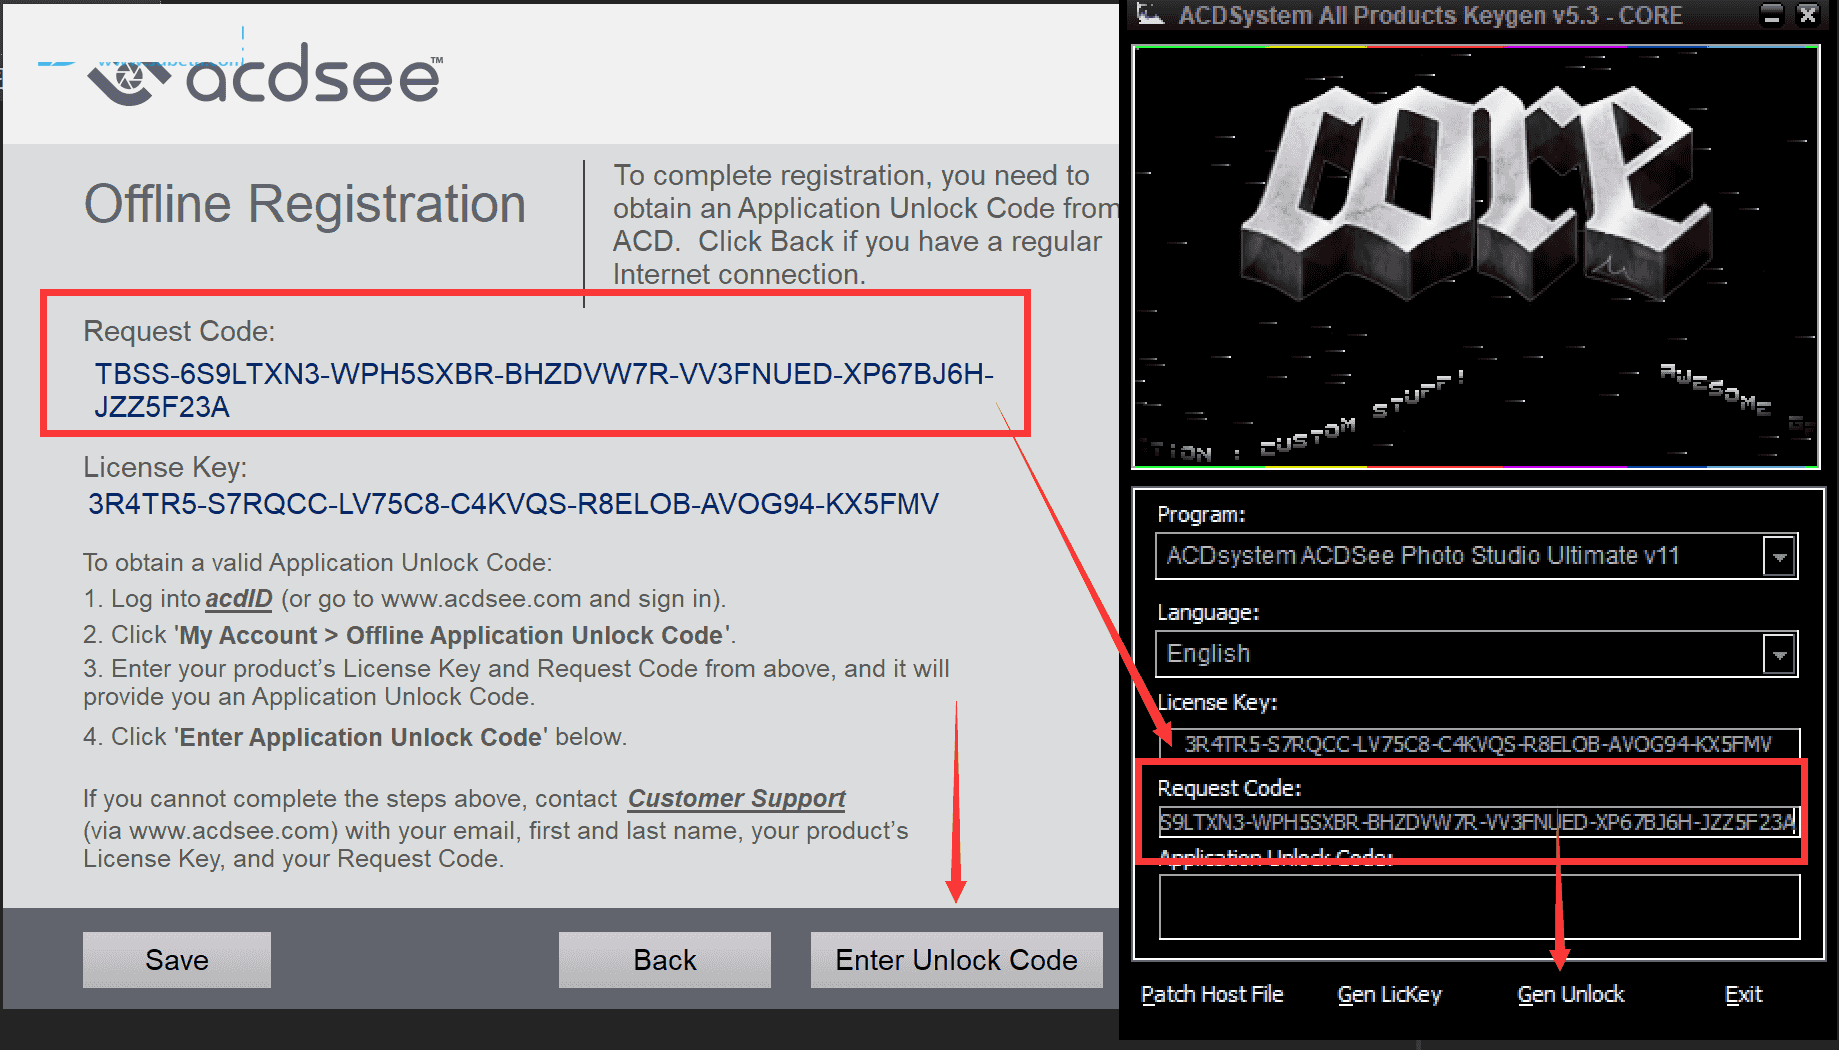1839x1050 pixels.
Task: Click the License Key value 3R4TR5-S7RQCC in the registration dialog
Action: click(x=514, y=504)
